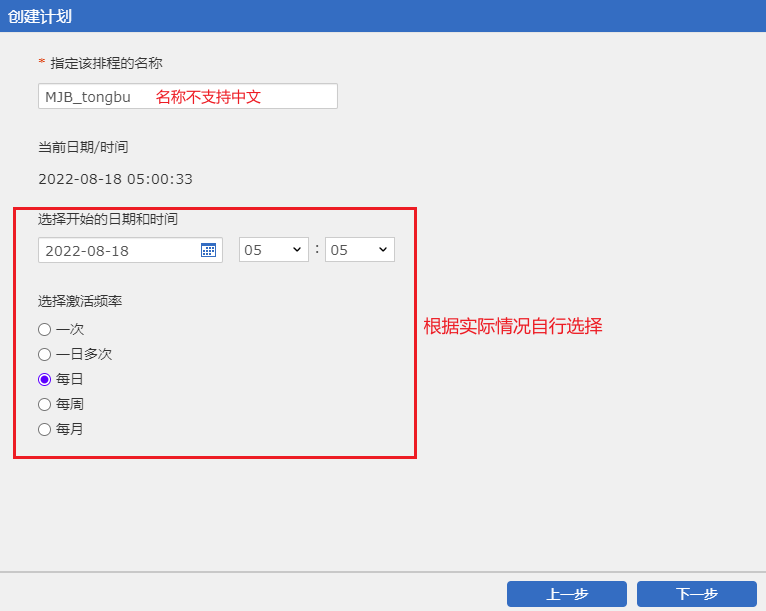
Task: Click the current timestamp 2022-08-18 05:00:33
Action: (x=115, y=179)
